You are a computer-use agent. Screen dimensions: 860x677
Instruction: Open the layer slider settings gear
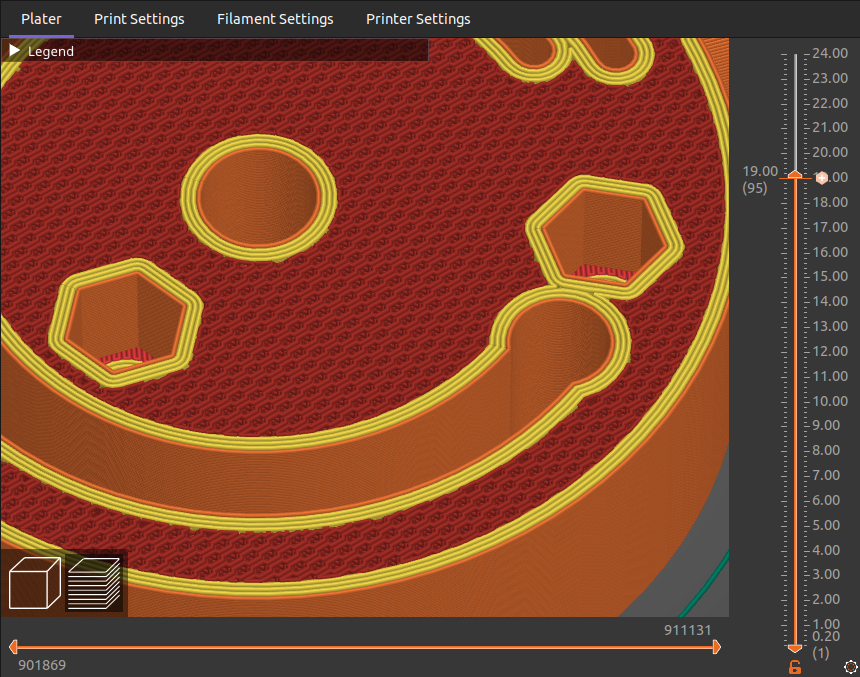point(850,667)
